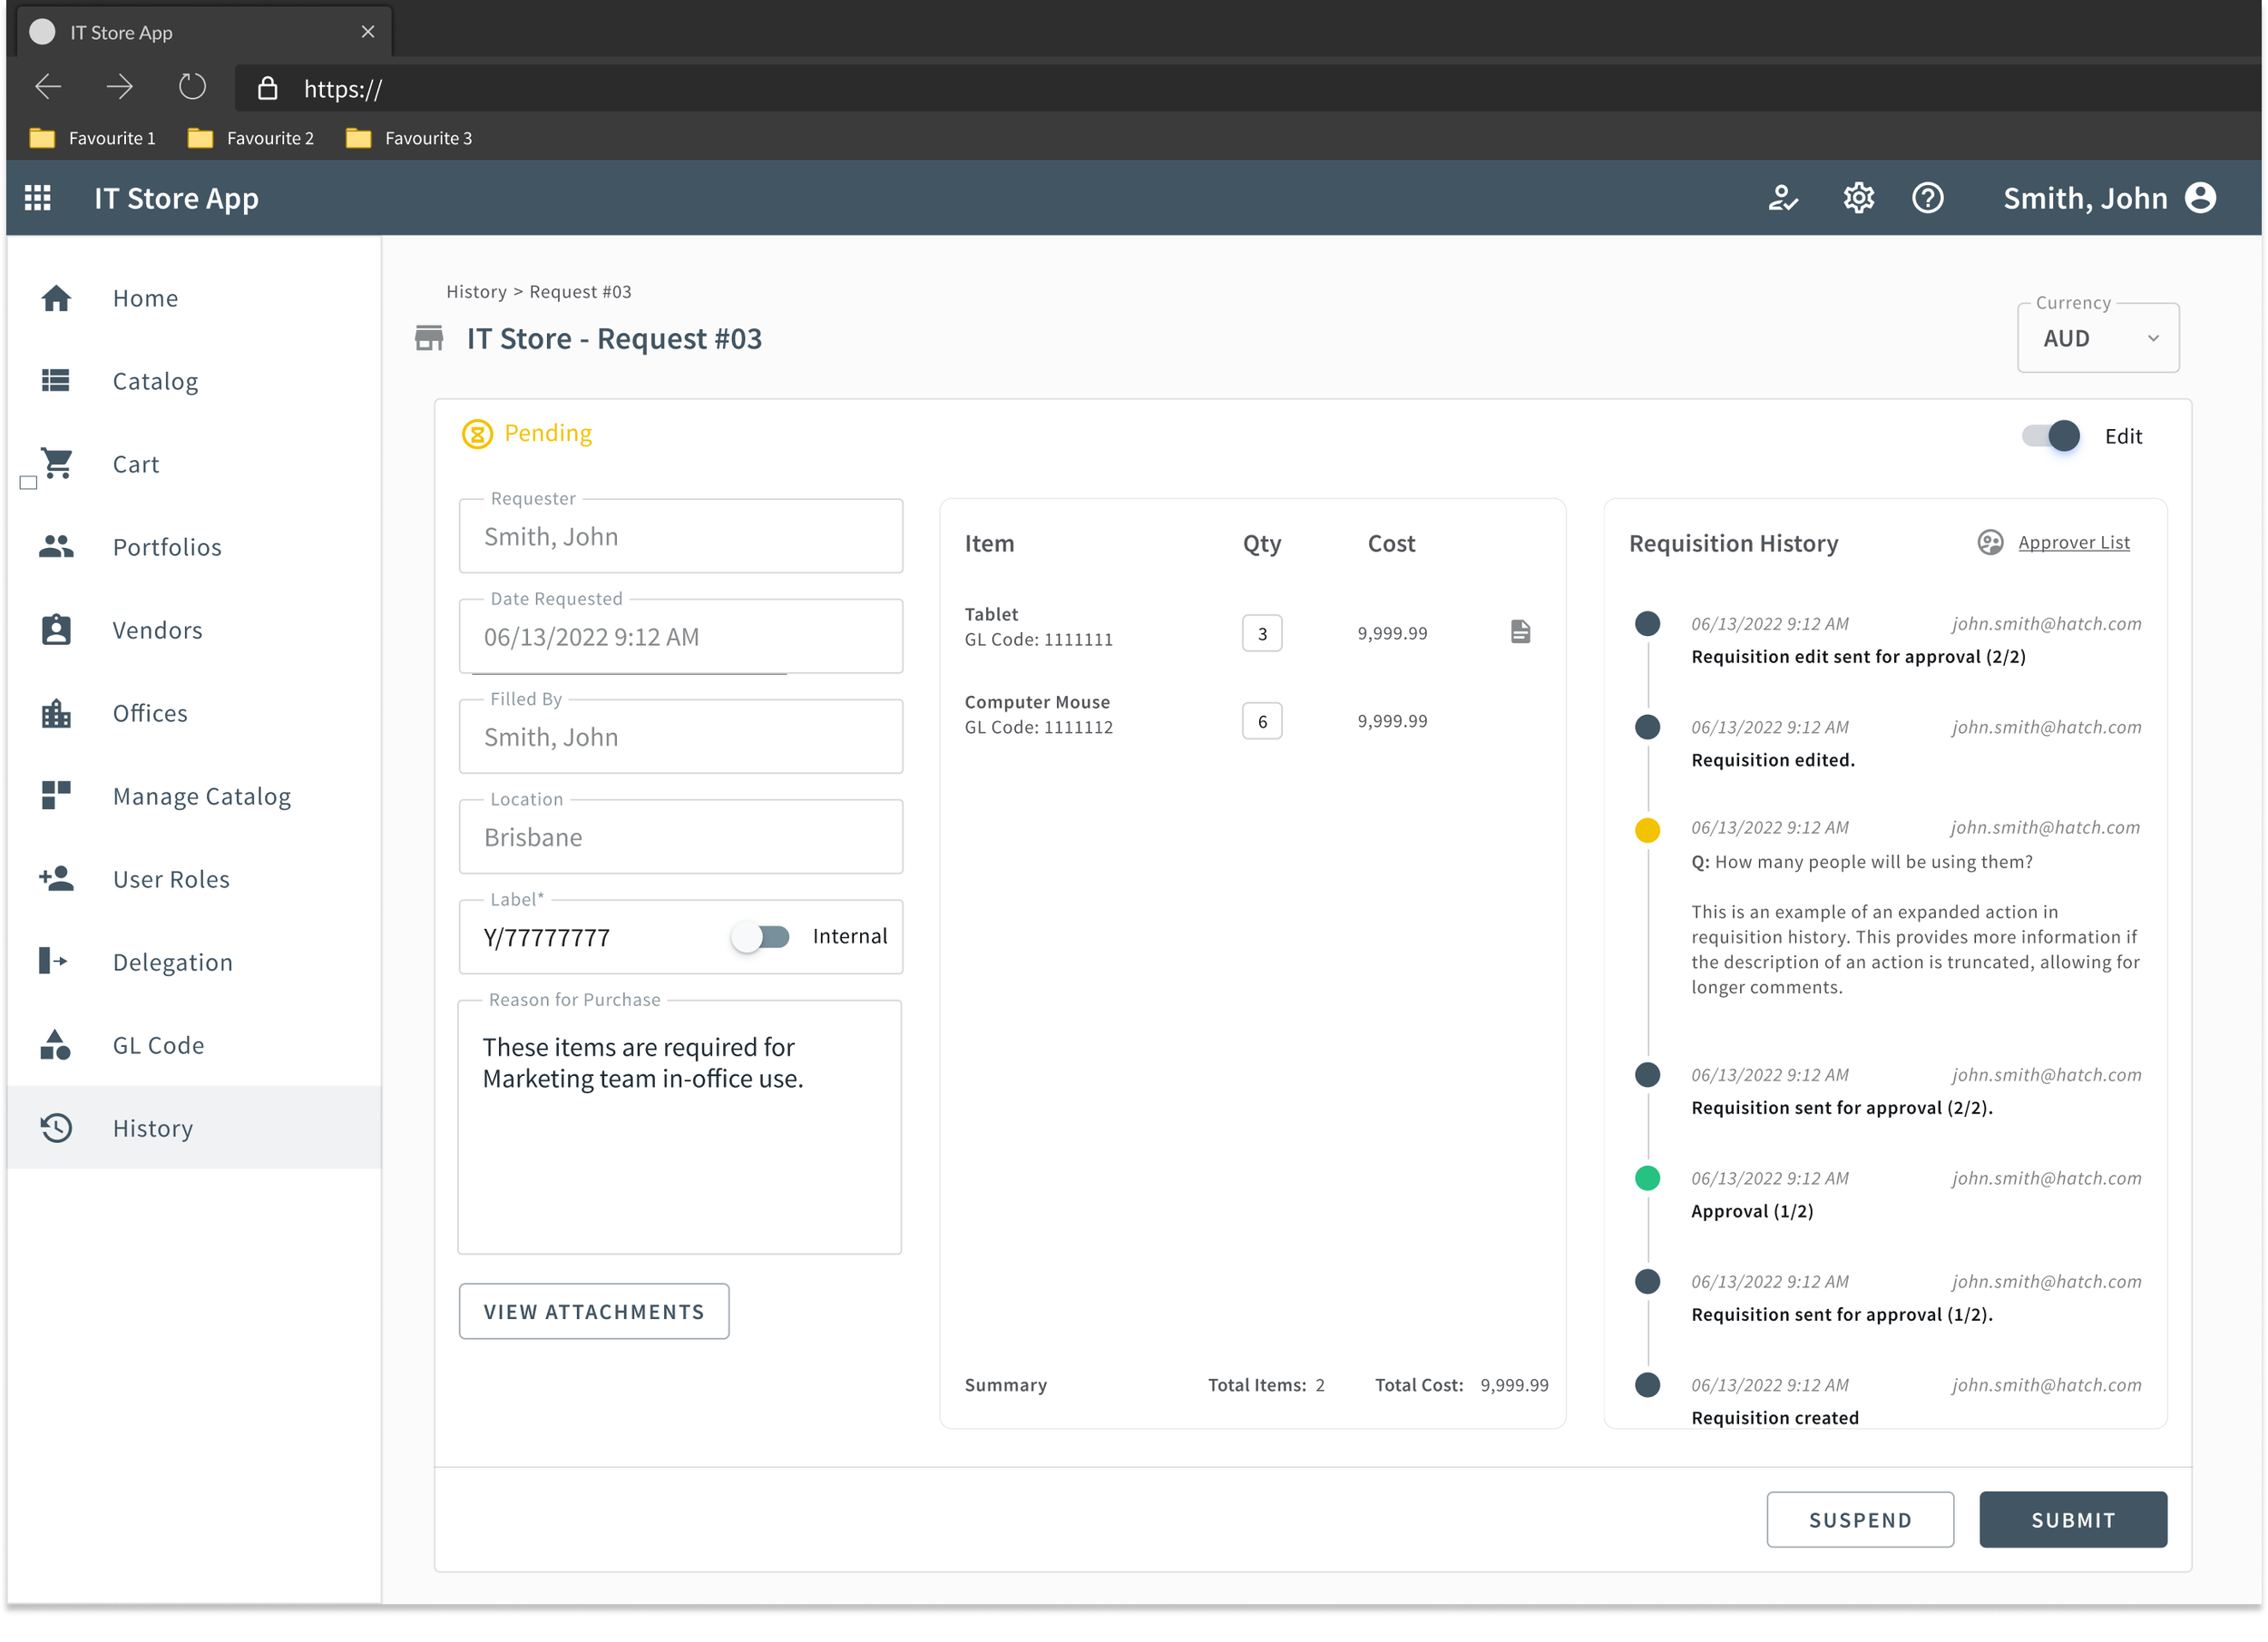2268x1642 pixels.
Task: Open Delegation from the sidebar menu
Action: (x=172, y=962)
